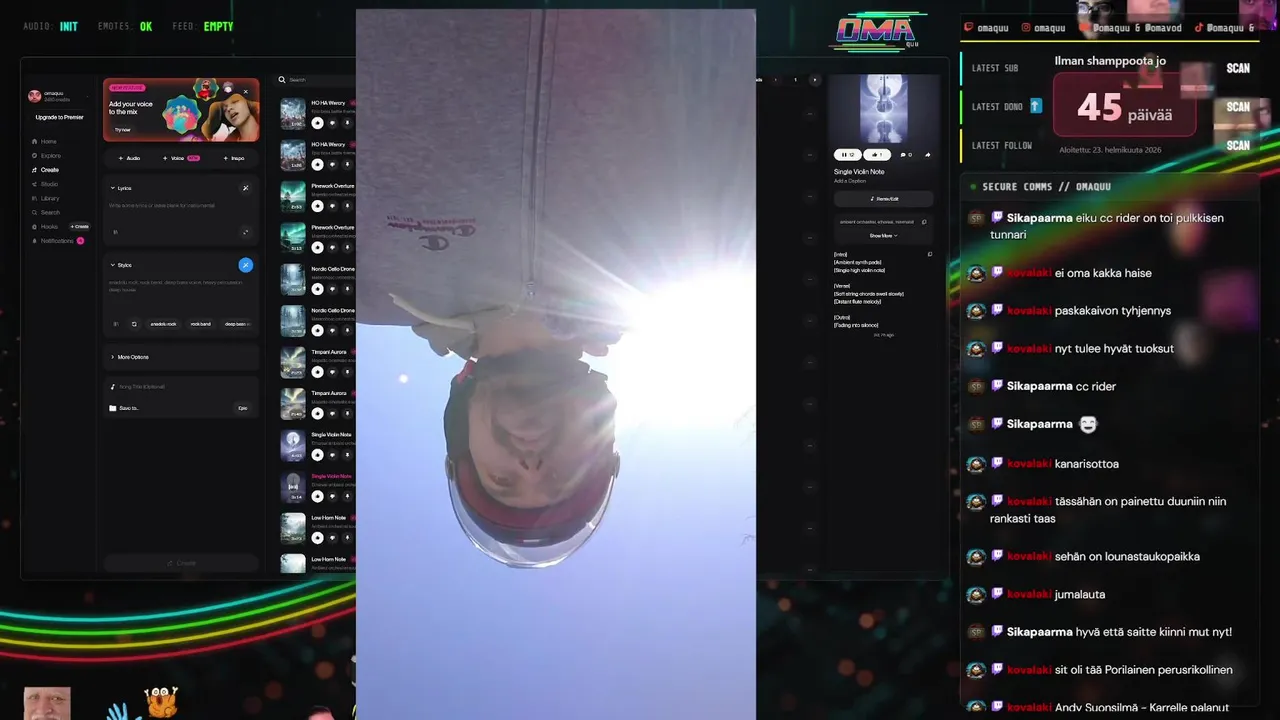Copy the song lyrics
The image size is (1280, 720).
(930, 254)
